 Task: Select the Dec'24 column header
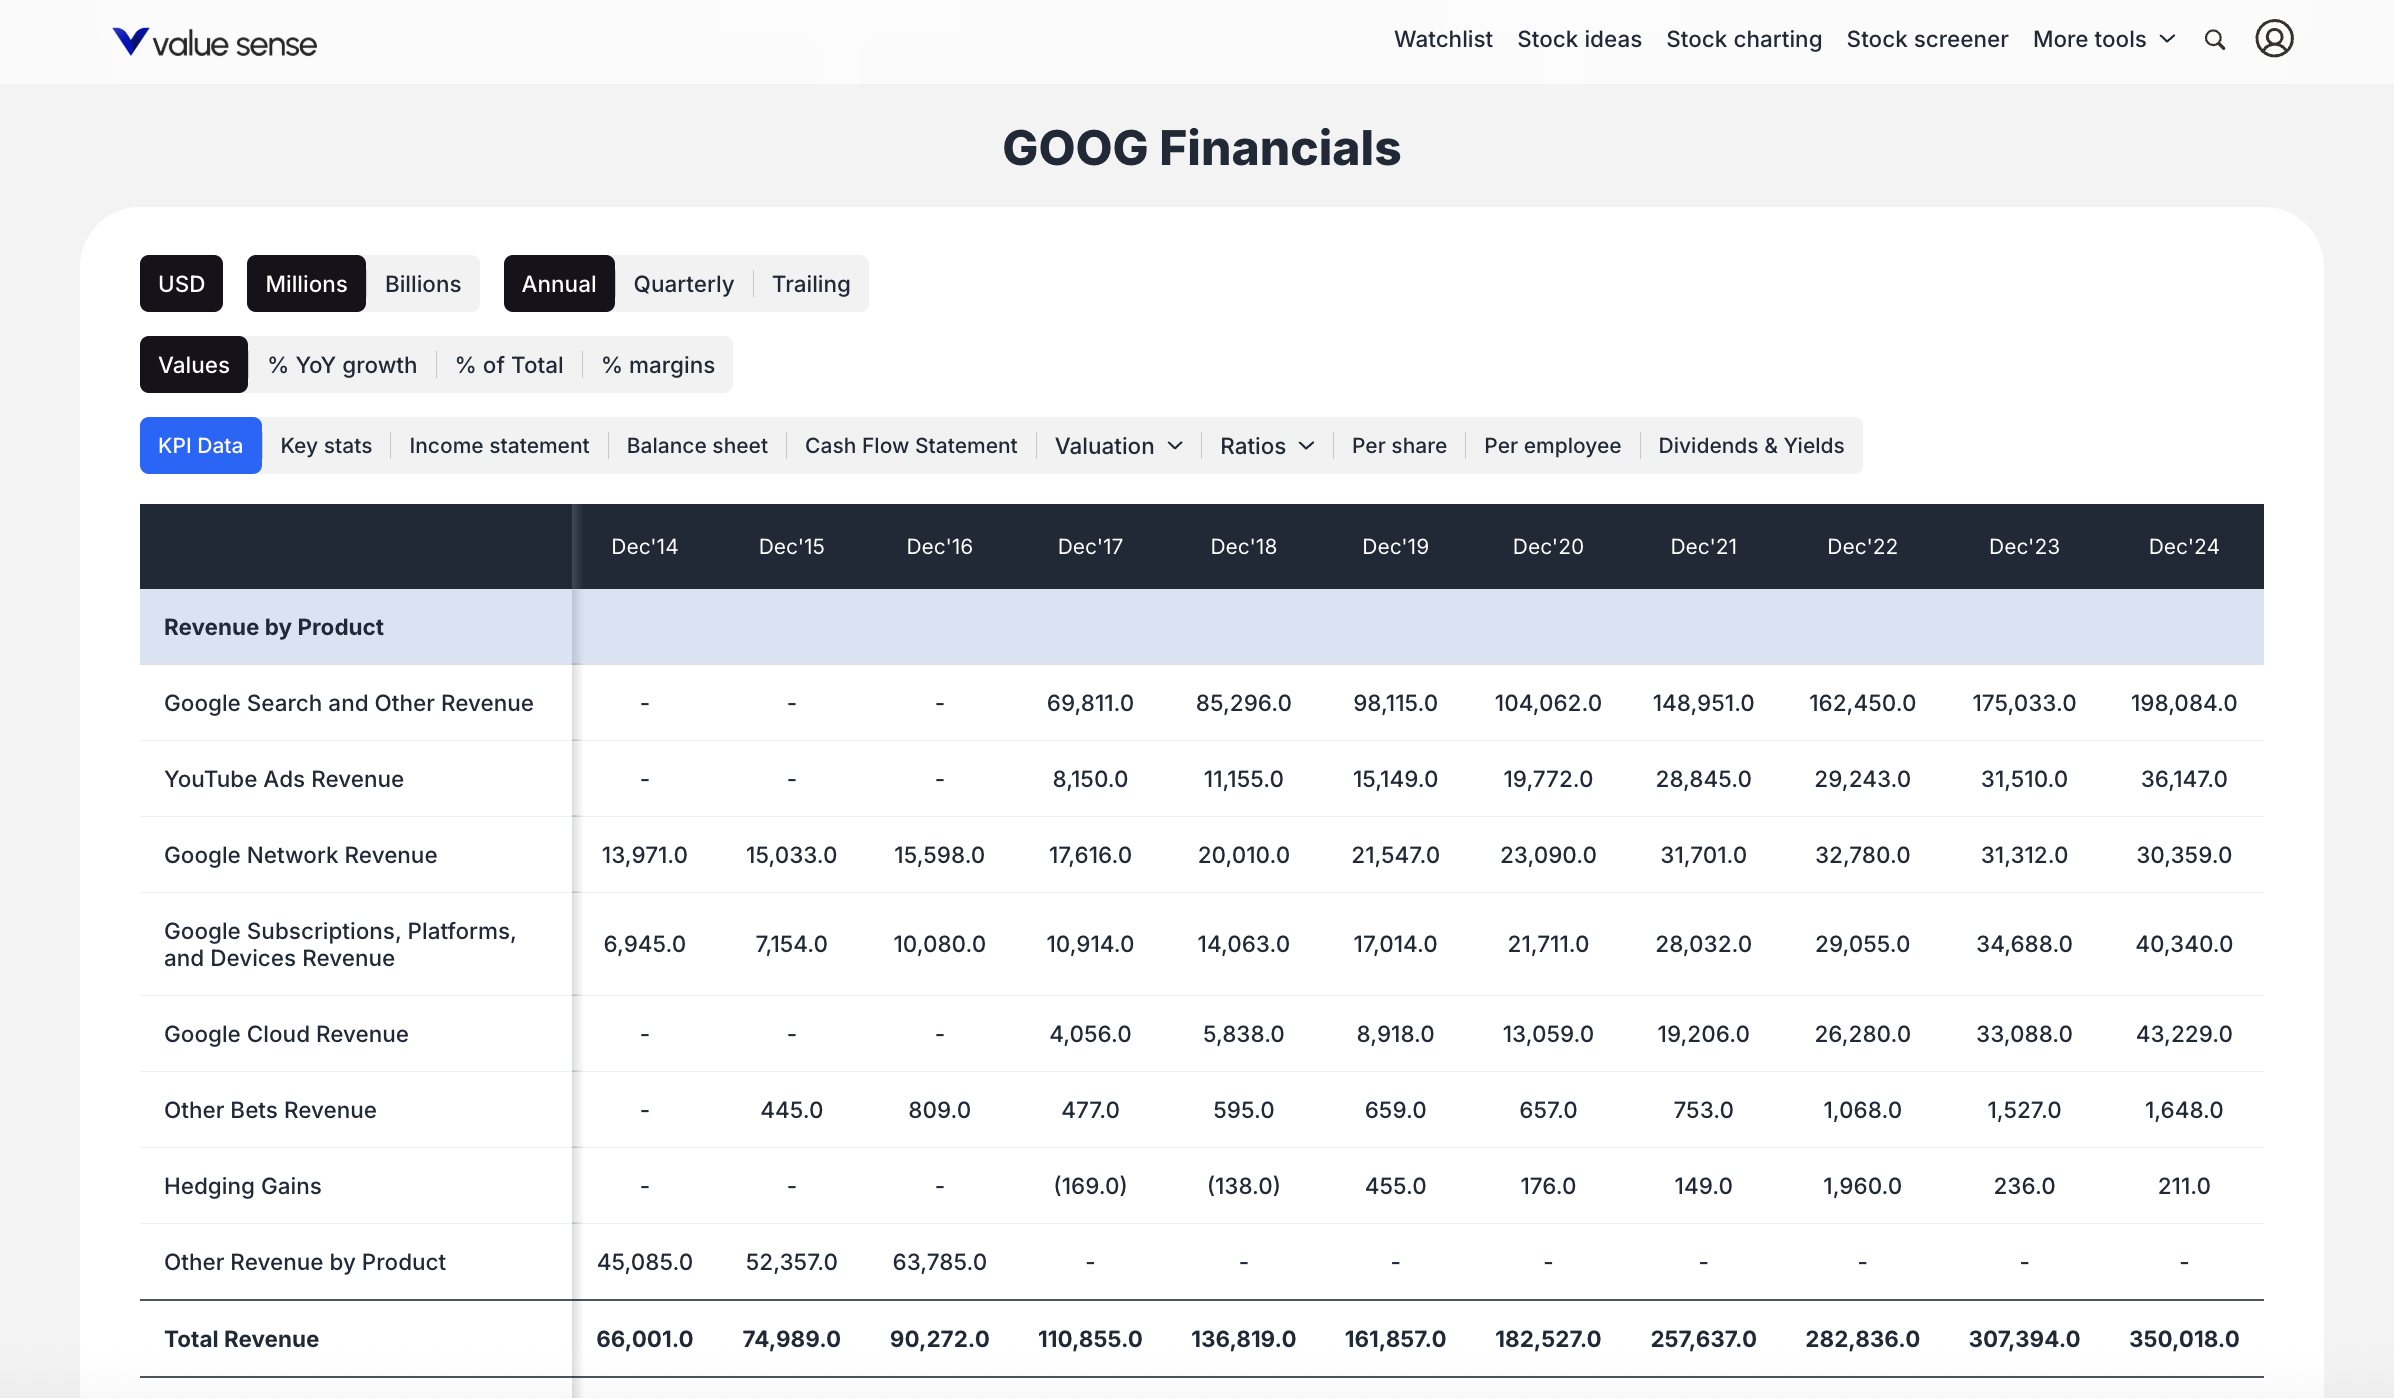(x=2183, y=546)
